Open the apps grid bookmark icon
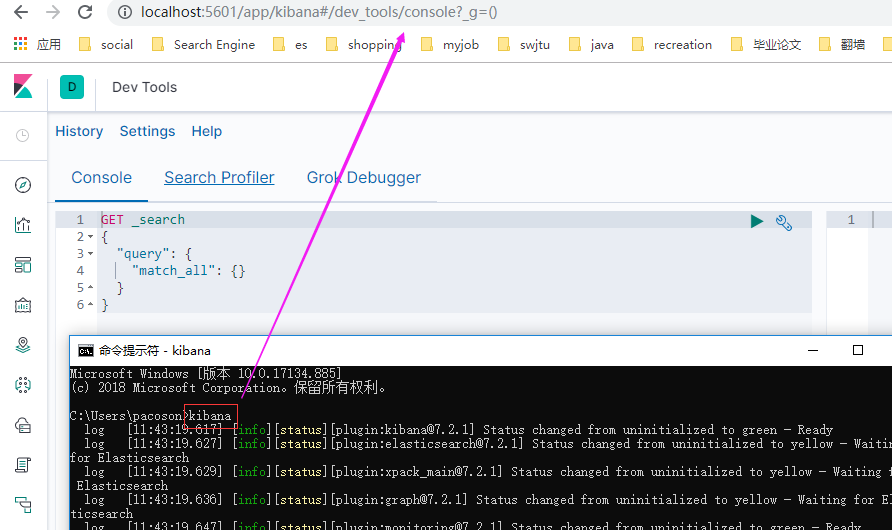 (20, 44)
